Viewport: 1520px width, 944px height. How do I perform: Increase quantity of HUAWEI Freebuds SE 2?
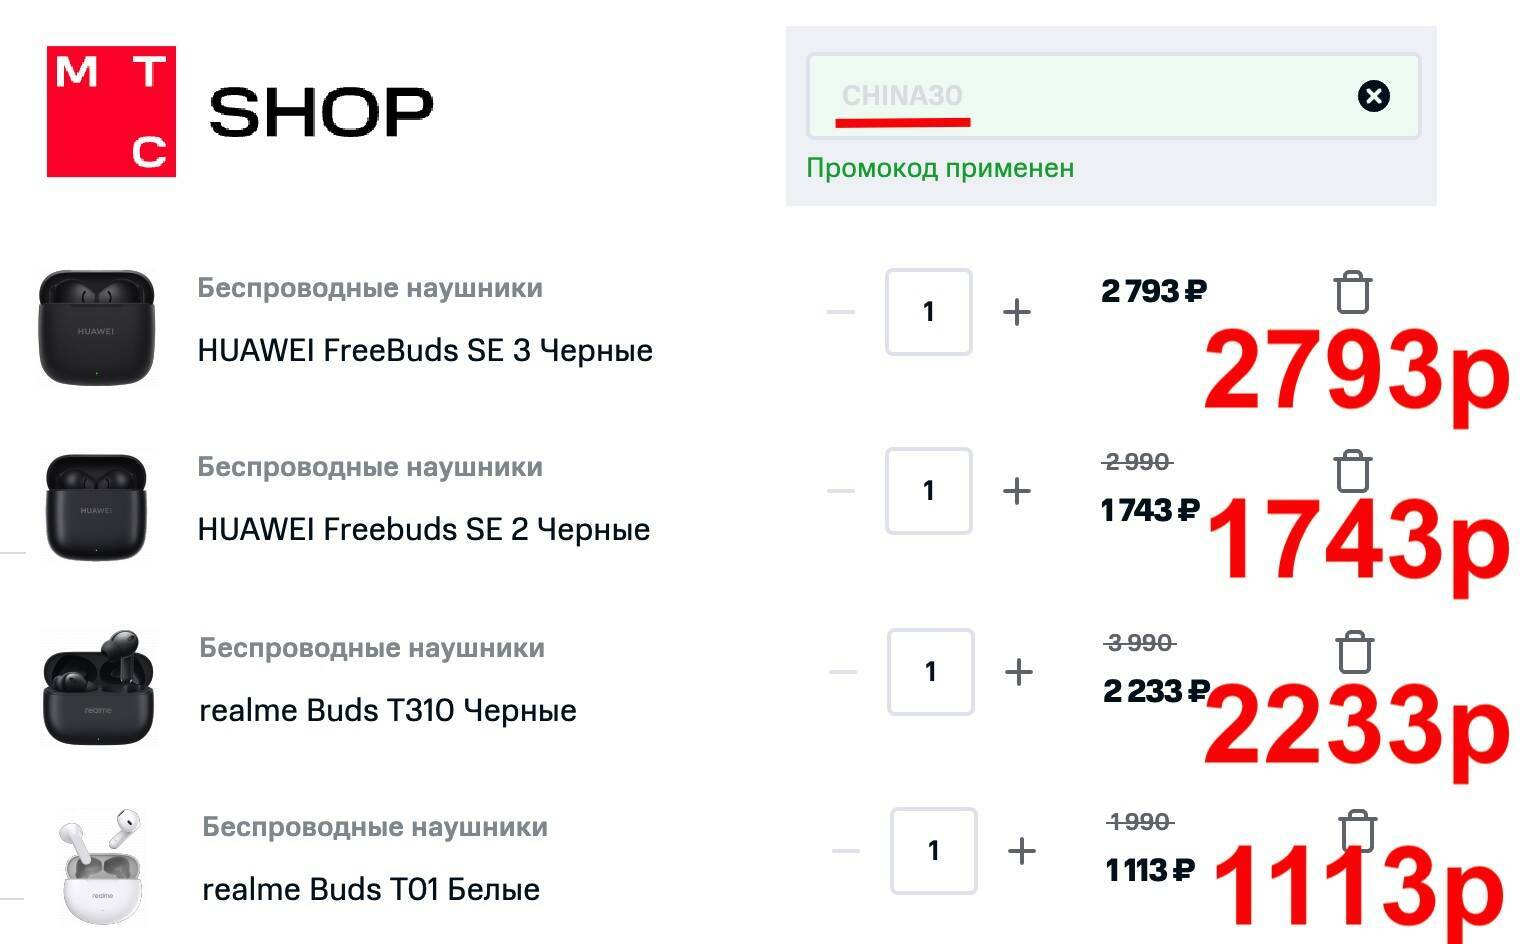point(1016,491)
